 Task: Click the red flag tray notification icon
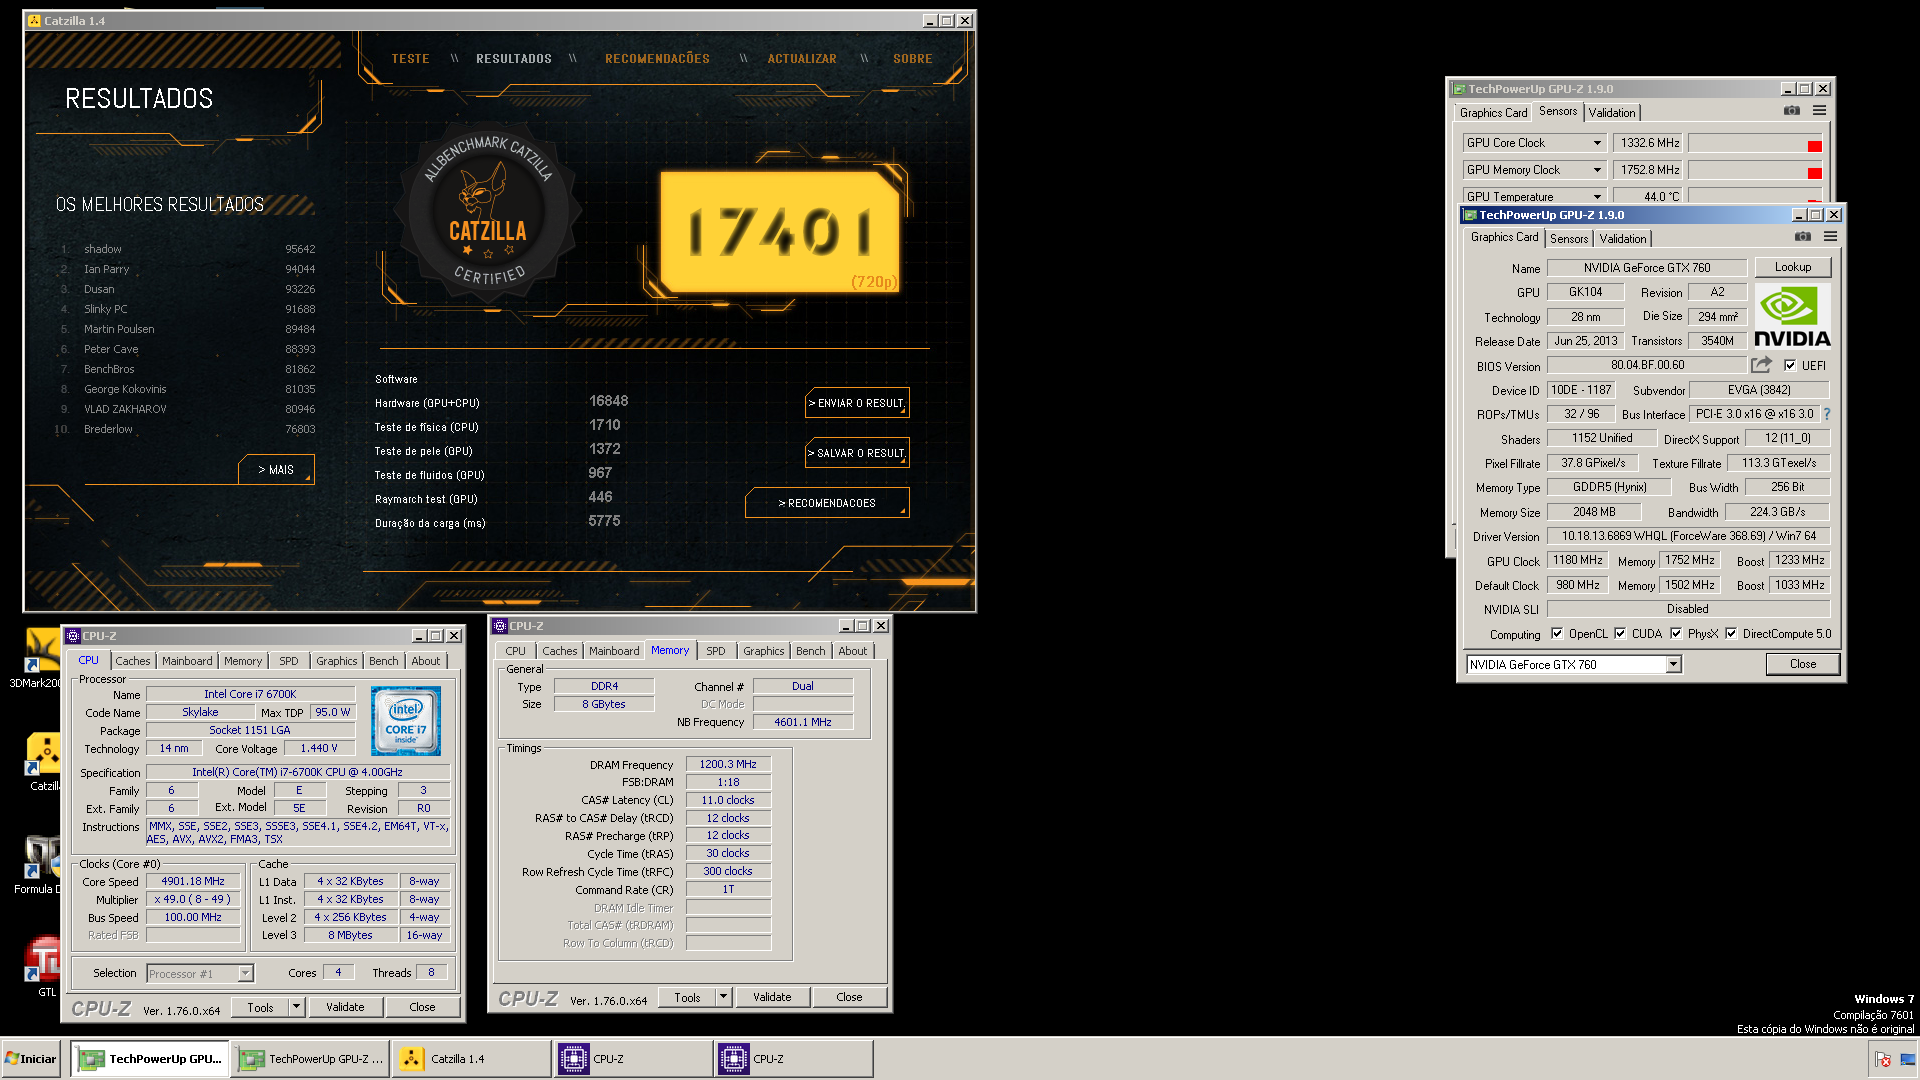coord(1882,1060)
